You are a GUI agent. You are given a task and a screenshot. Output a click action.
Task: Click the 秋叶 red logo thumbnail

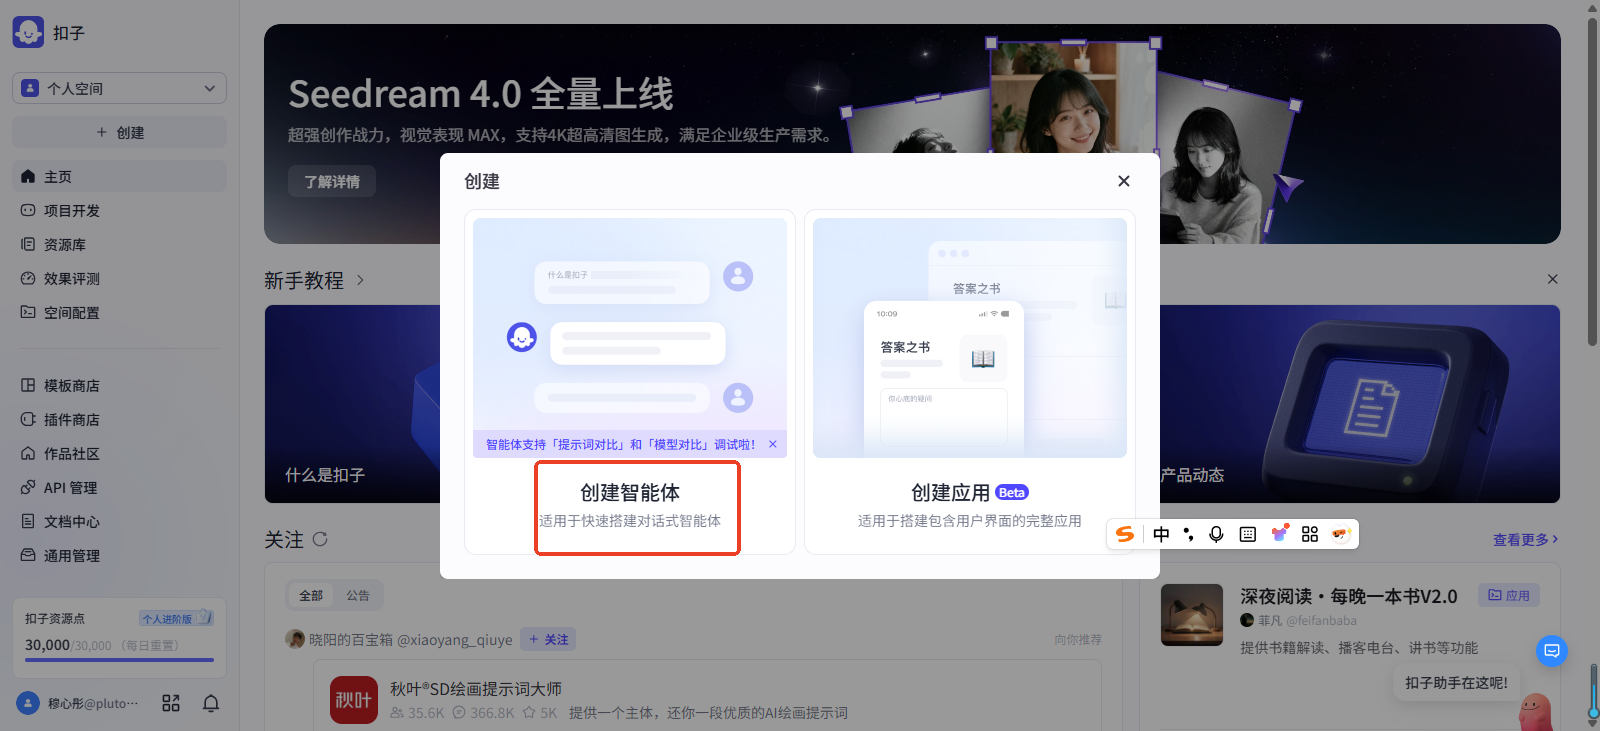[x=354, y=700]
